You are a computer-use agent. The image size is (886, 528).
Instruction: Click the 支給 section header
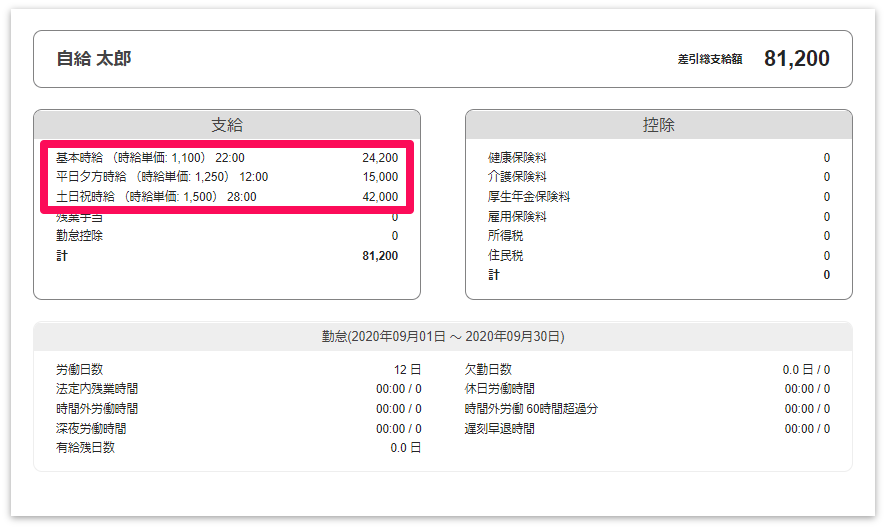pyautogui.click(x=227, y=125)
